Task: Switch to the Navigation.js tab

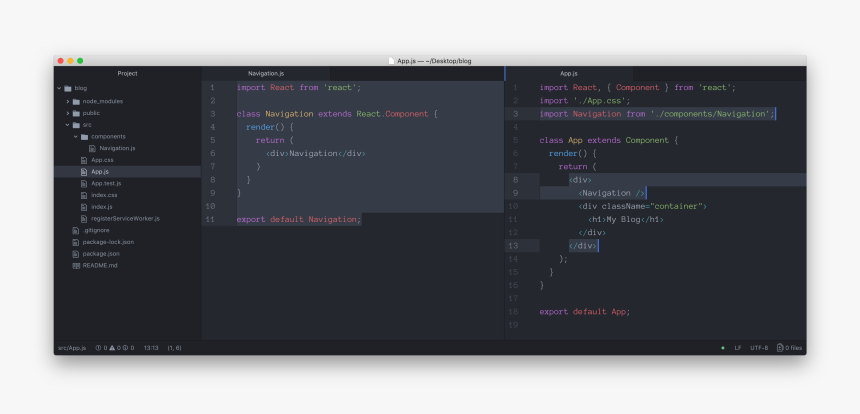Action: click(266, 73)
